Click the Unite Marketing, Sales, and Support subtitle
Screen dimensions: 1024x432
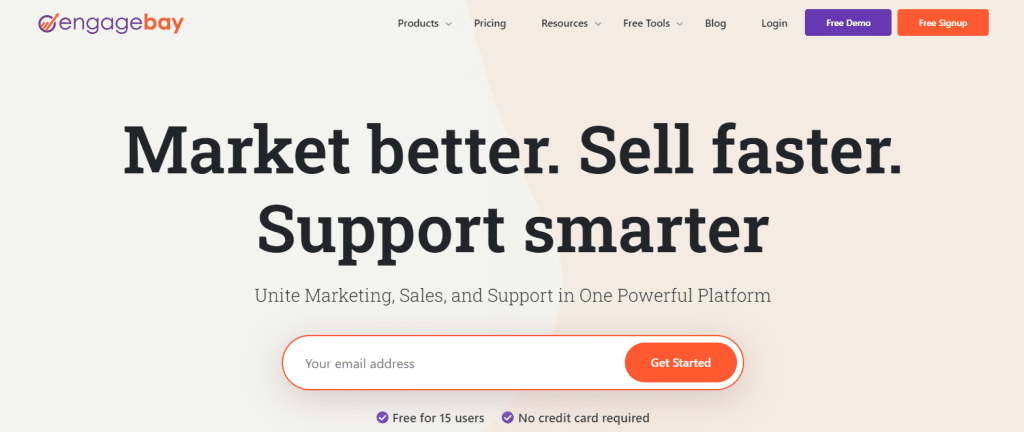tap(512, 297)
